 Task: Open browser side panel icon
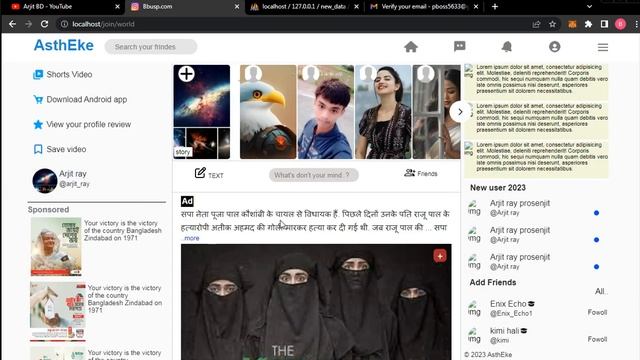point(604,24)
